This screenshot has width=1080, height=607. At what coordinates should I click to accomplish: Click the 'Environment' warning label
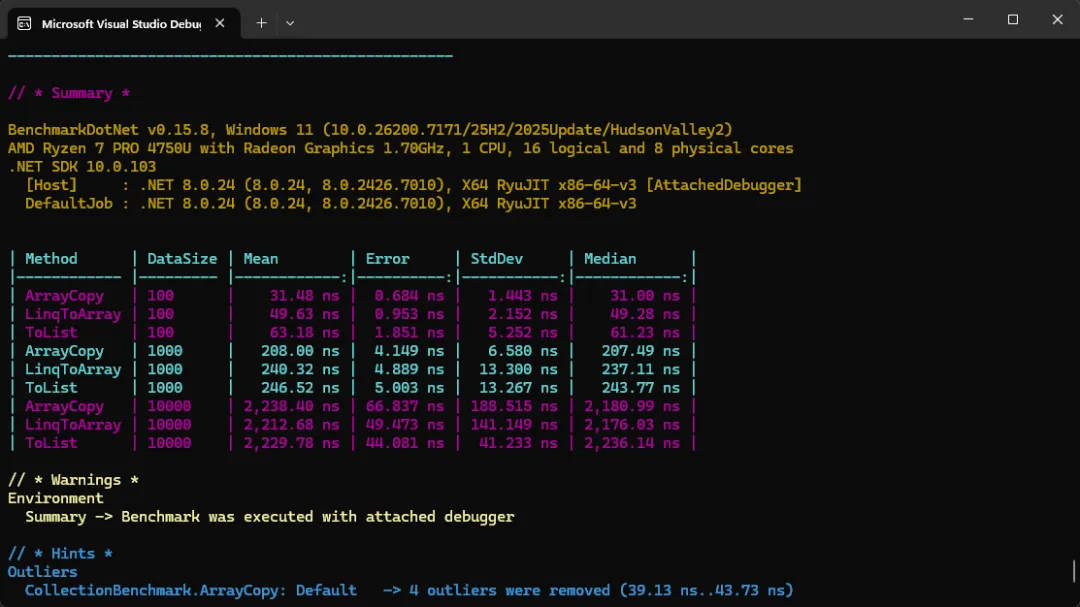(56, 498)
